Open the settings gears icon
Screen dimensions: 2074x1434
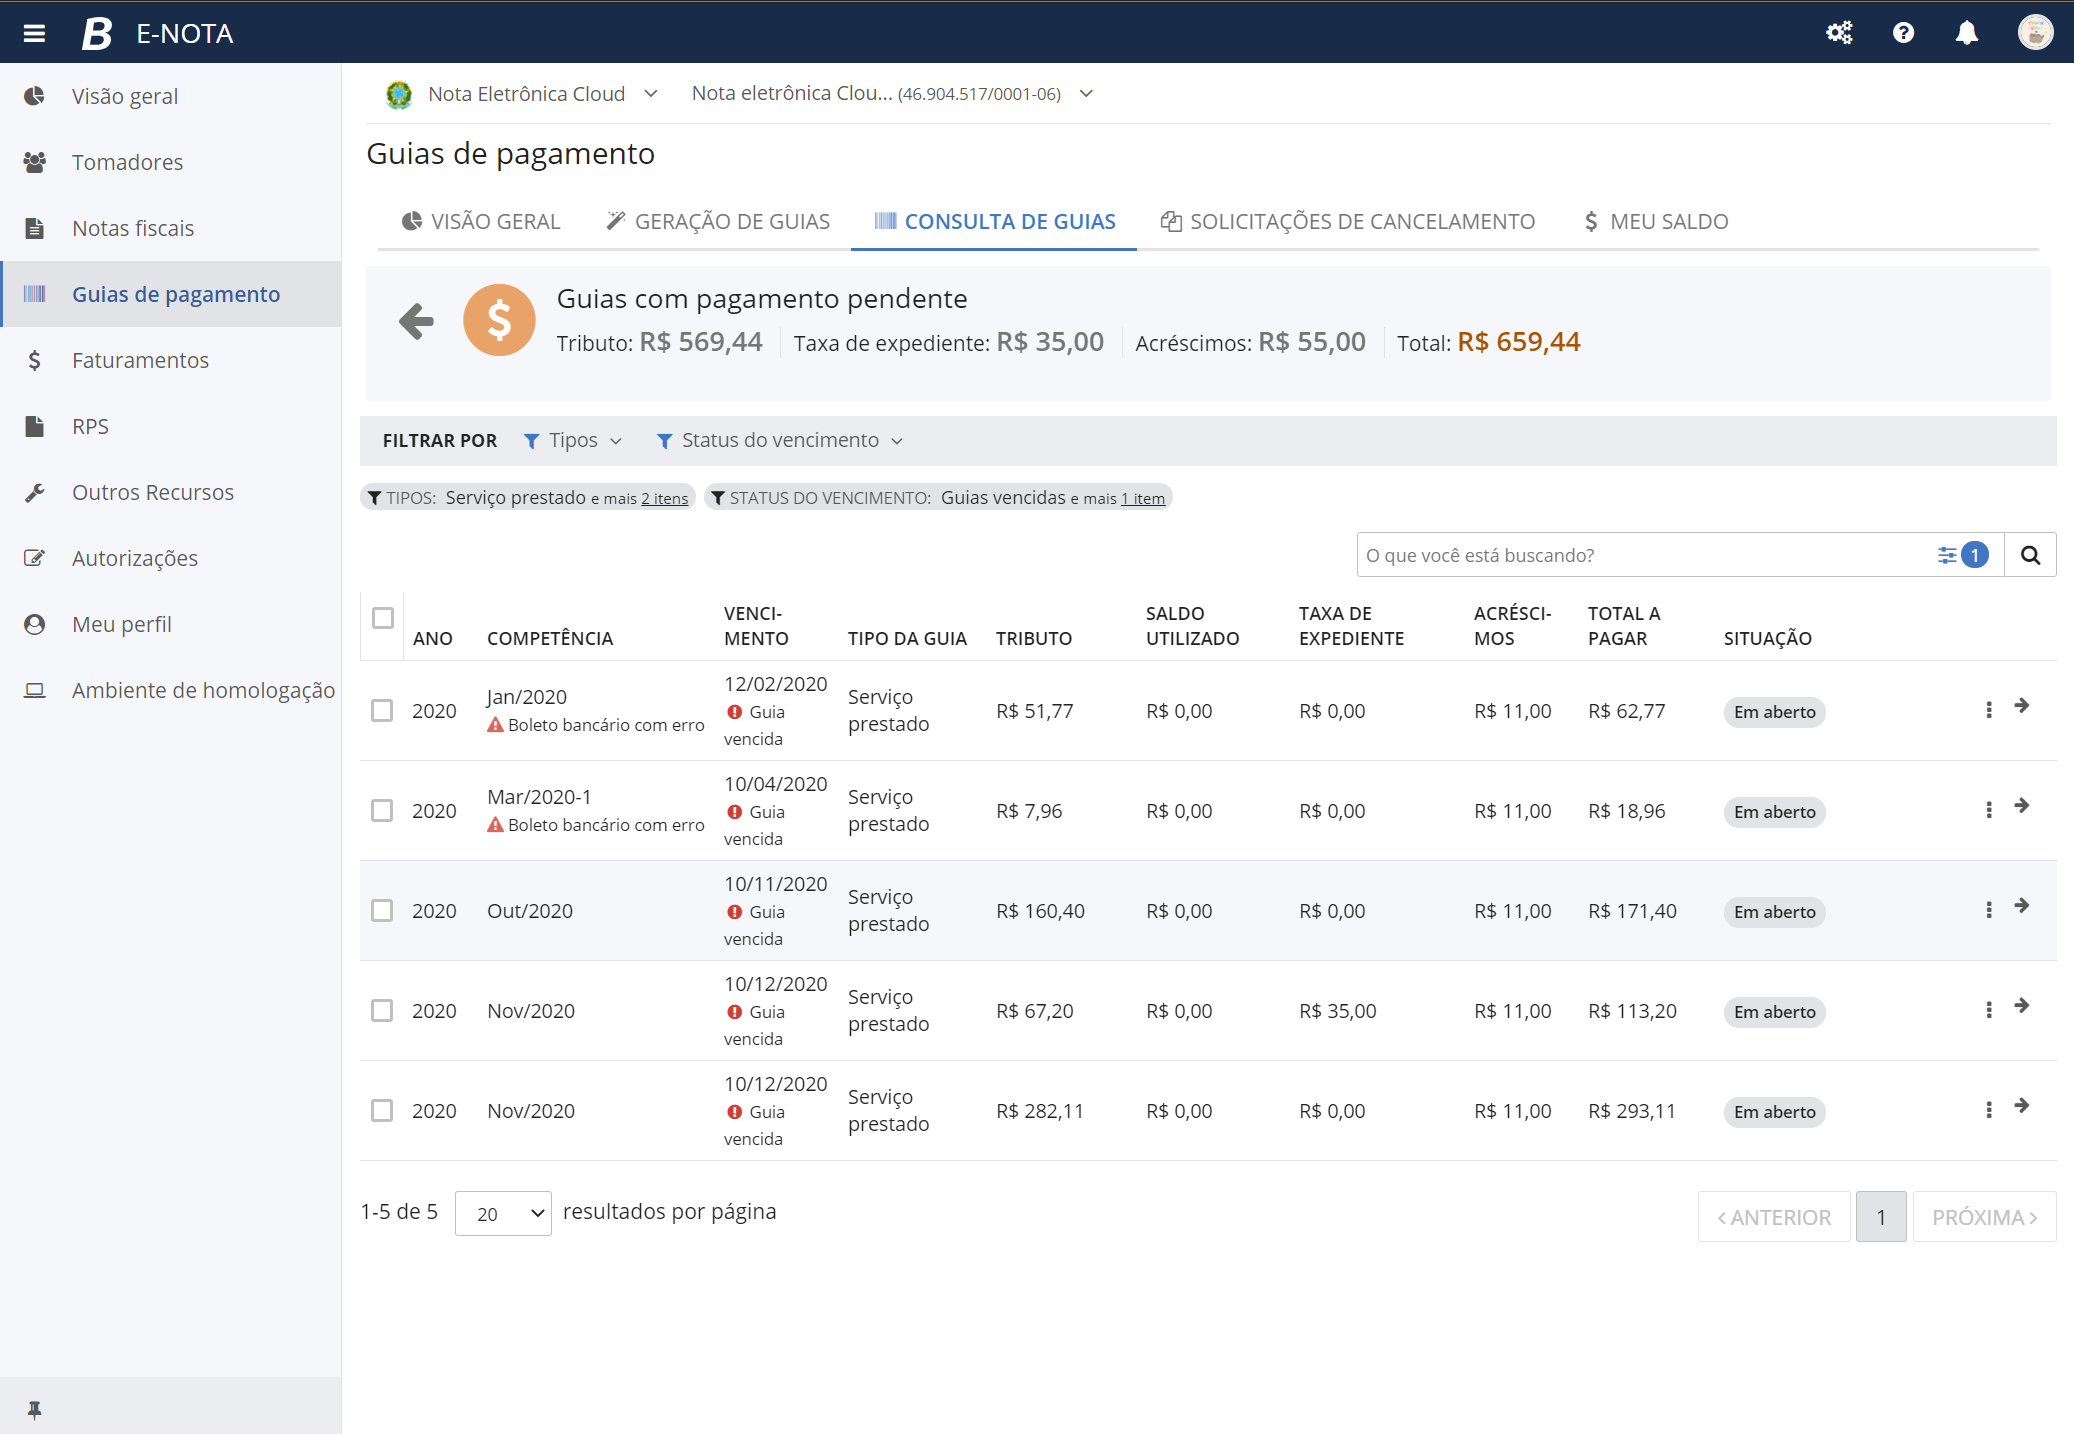1839,33
